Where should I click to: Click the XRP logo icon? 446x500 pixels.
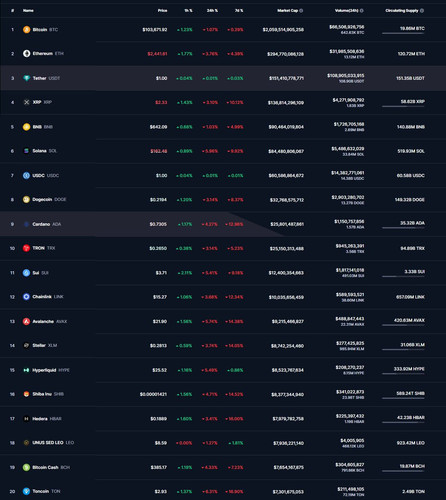[26, 102]
